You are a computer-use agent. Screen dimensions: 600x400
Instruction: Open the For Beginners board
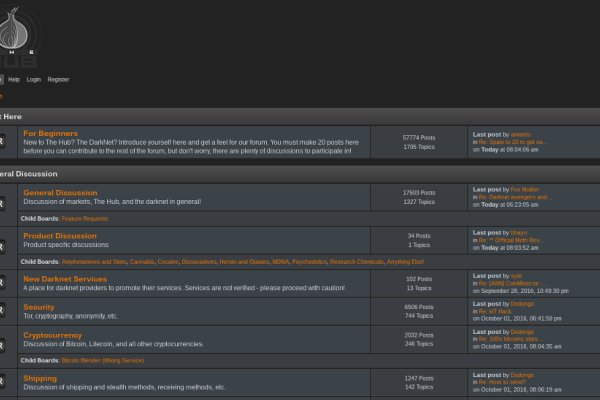coord(50,133)
